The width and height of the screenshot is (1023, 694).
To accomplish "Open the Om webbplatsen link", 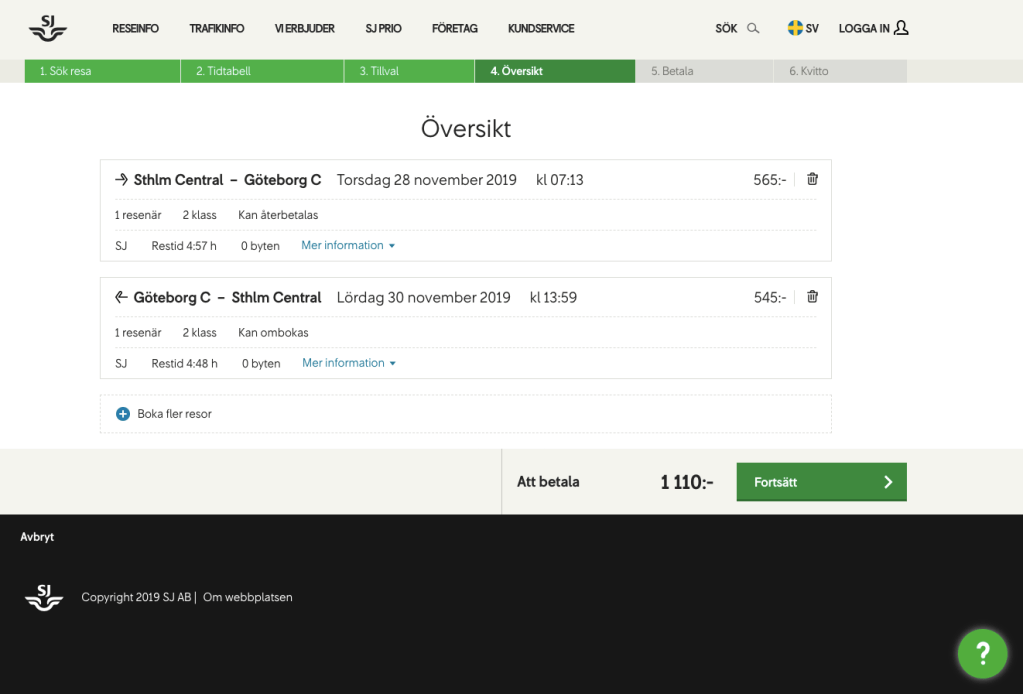I will (x=248, y=598).
